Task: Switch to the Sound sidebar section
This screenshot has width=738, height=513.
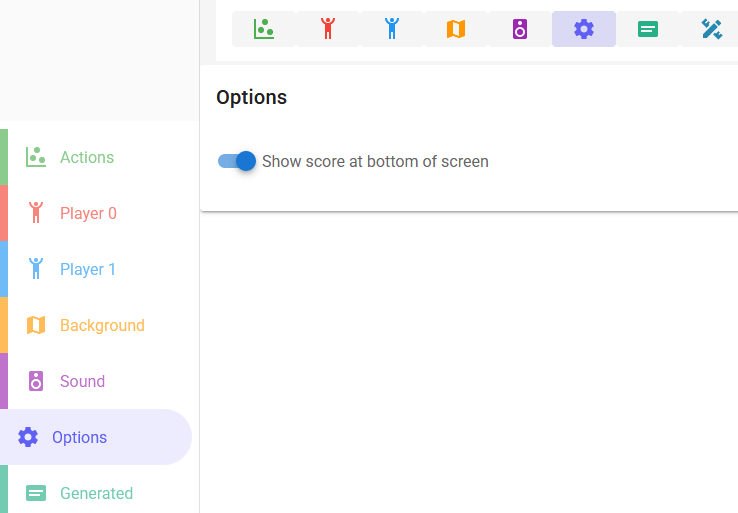Action: coord(82,381)
